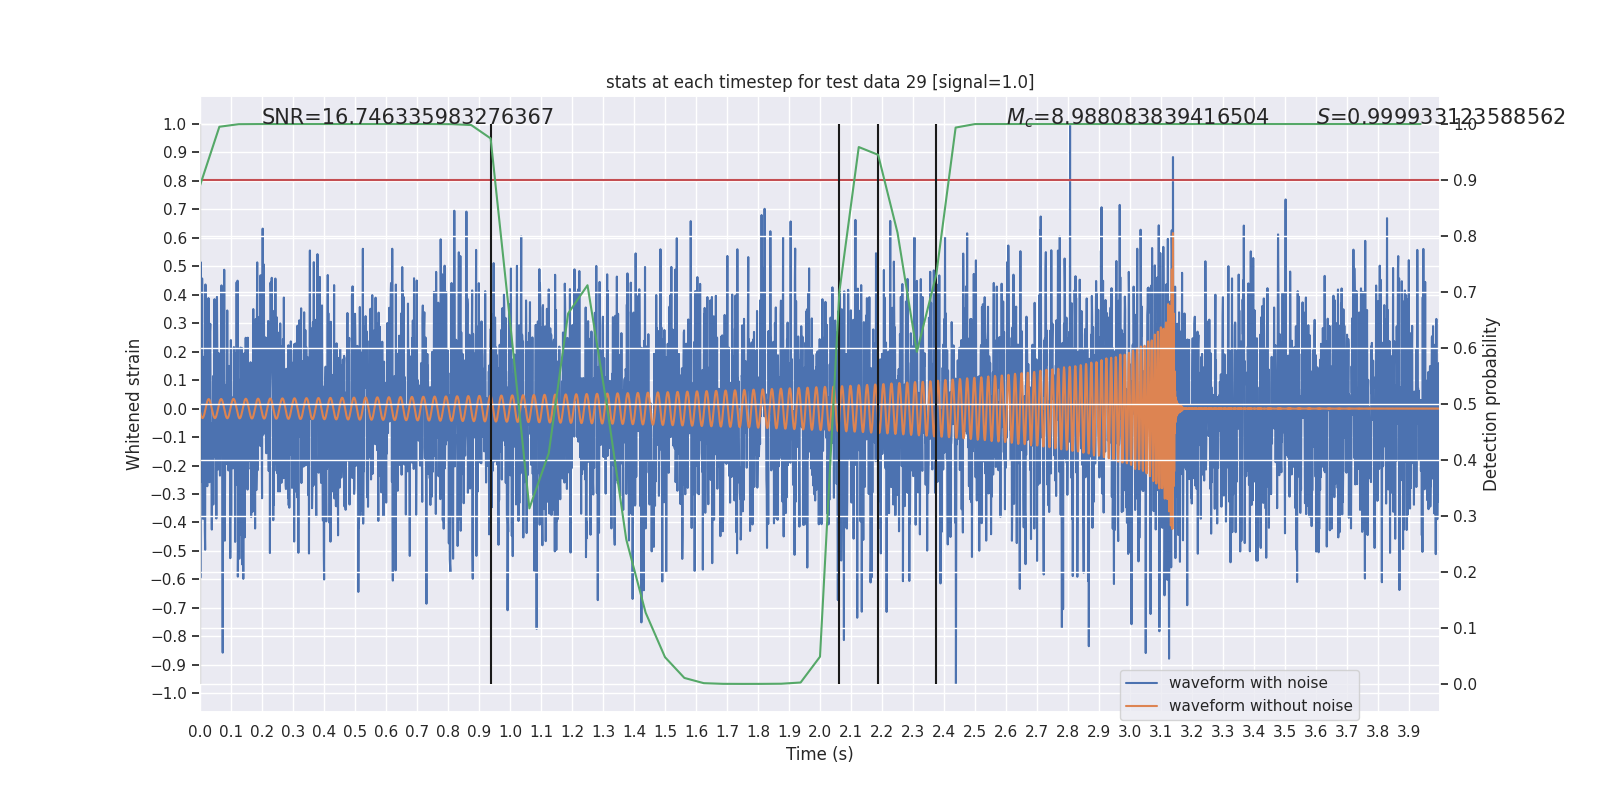Click the −1.0 tick on strain axis
1600x800 pixels.
click(175, 694)
